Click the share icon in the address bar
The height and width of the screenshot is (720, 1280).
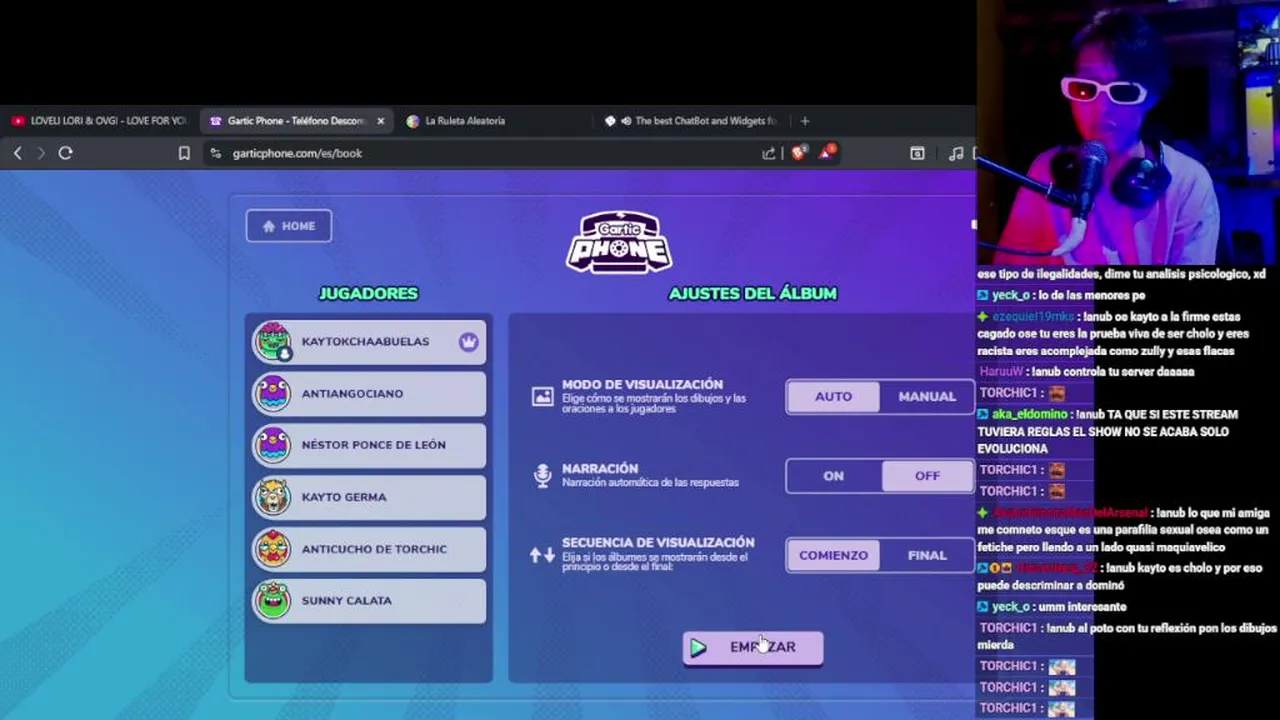[x=768, y=153]
